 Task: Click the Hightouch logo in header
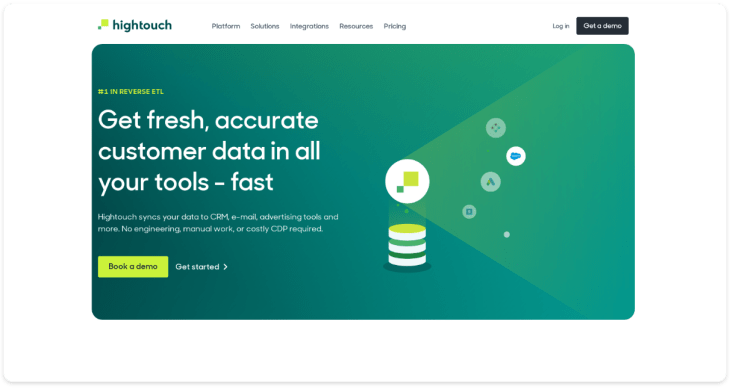pyautogui.click(x=135, y=25)
